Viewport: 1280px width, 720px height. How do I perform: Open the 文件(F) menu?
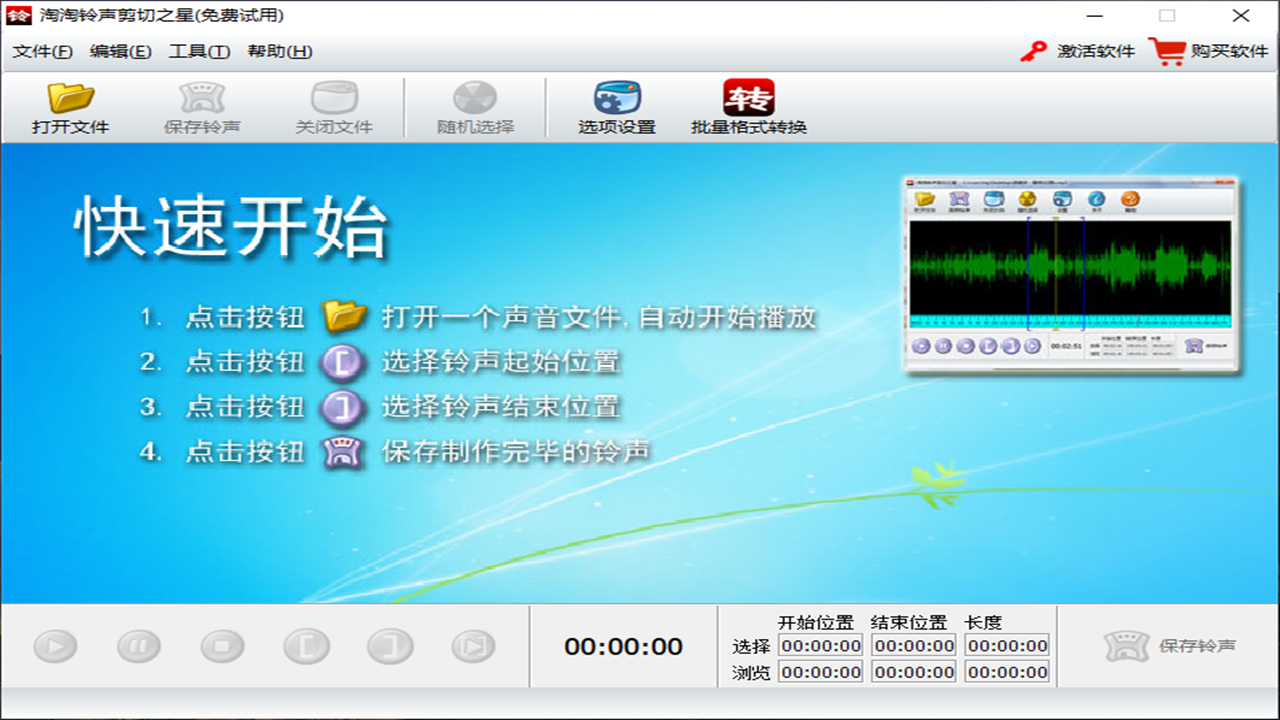click(43, 52)
